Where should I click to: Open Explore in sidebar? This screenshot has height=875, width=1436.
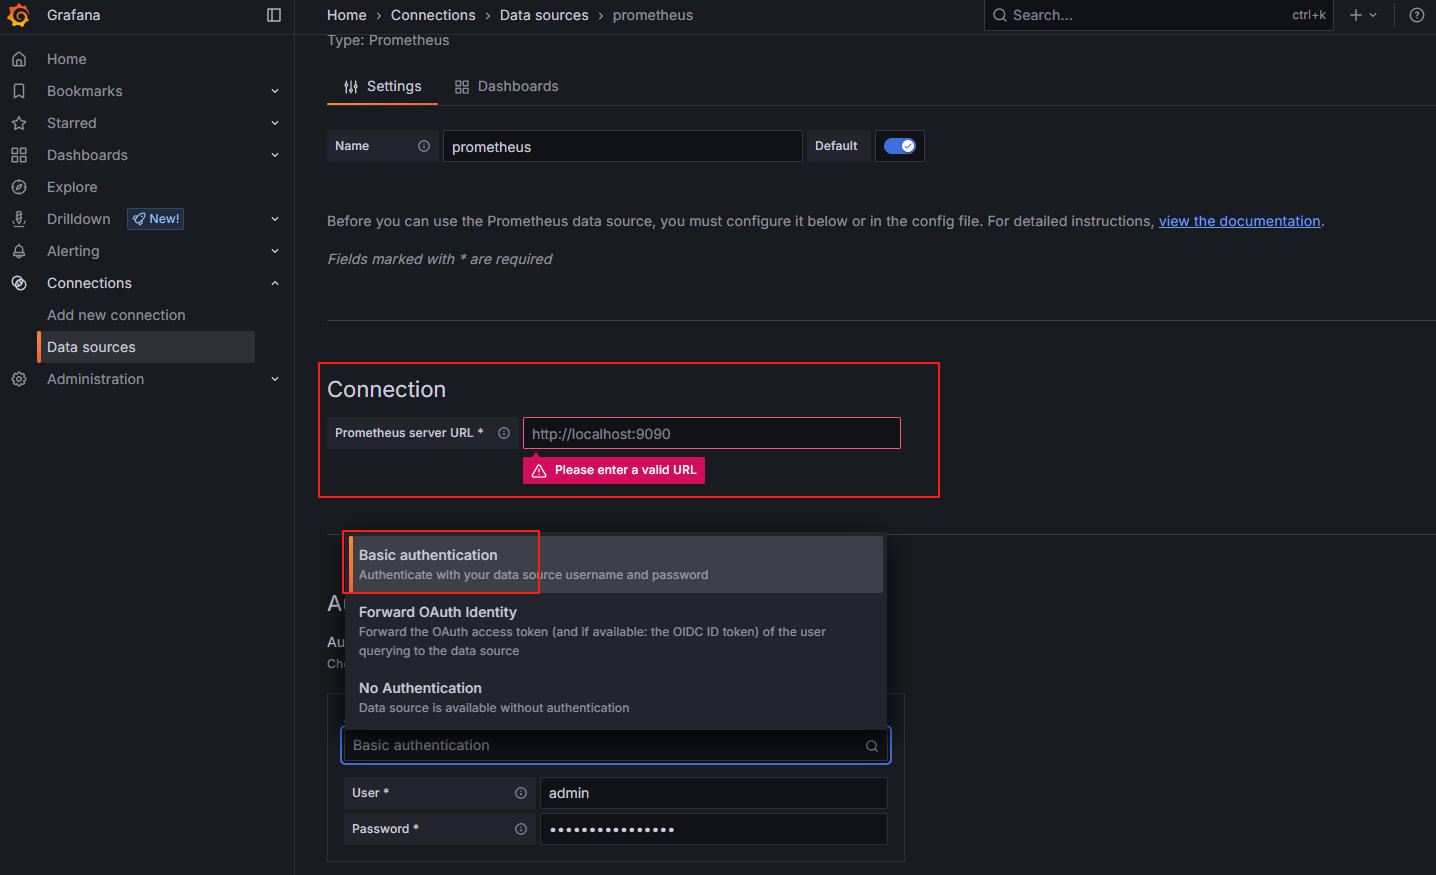click(72, 187)
